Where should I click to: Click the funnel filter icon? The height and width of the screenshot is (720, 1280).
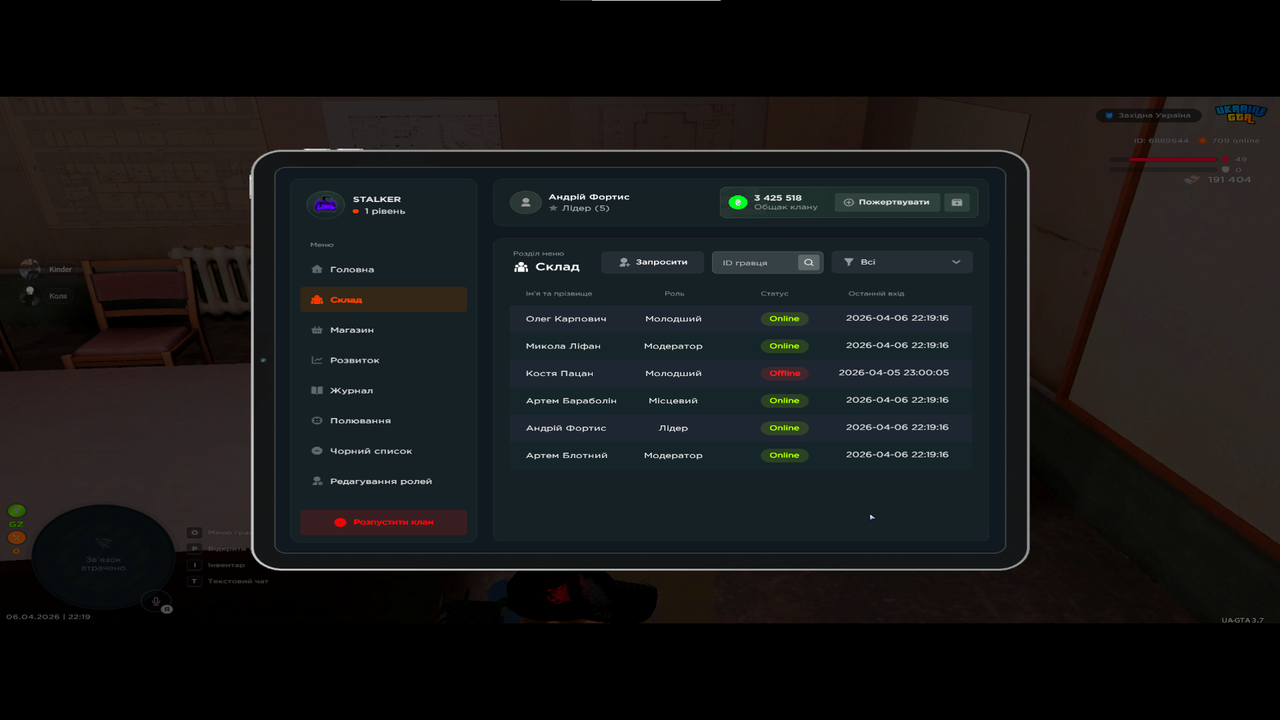coord(849,262)
